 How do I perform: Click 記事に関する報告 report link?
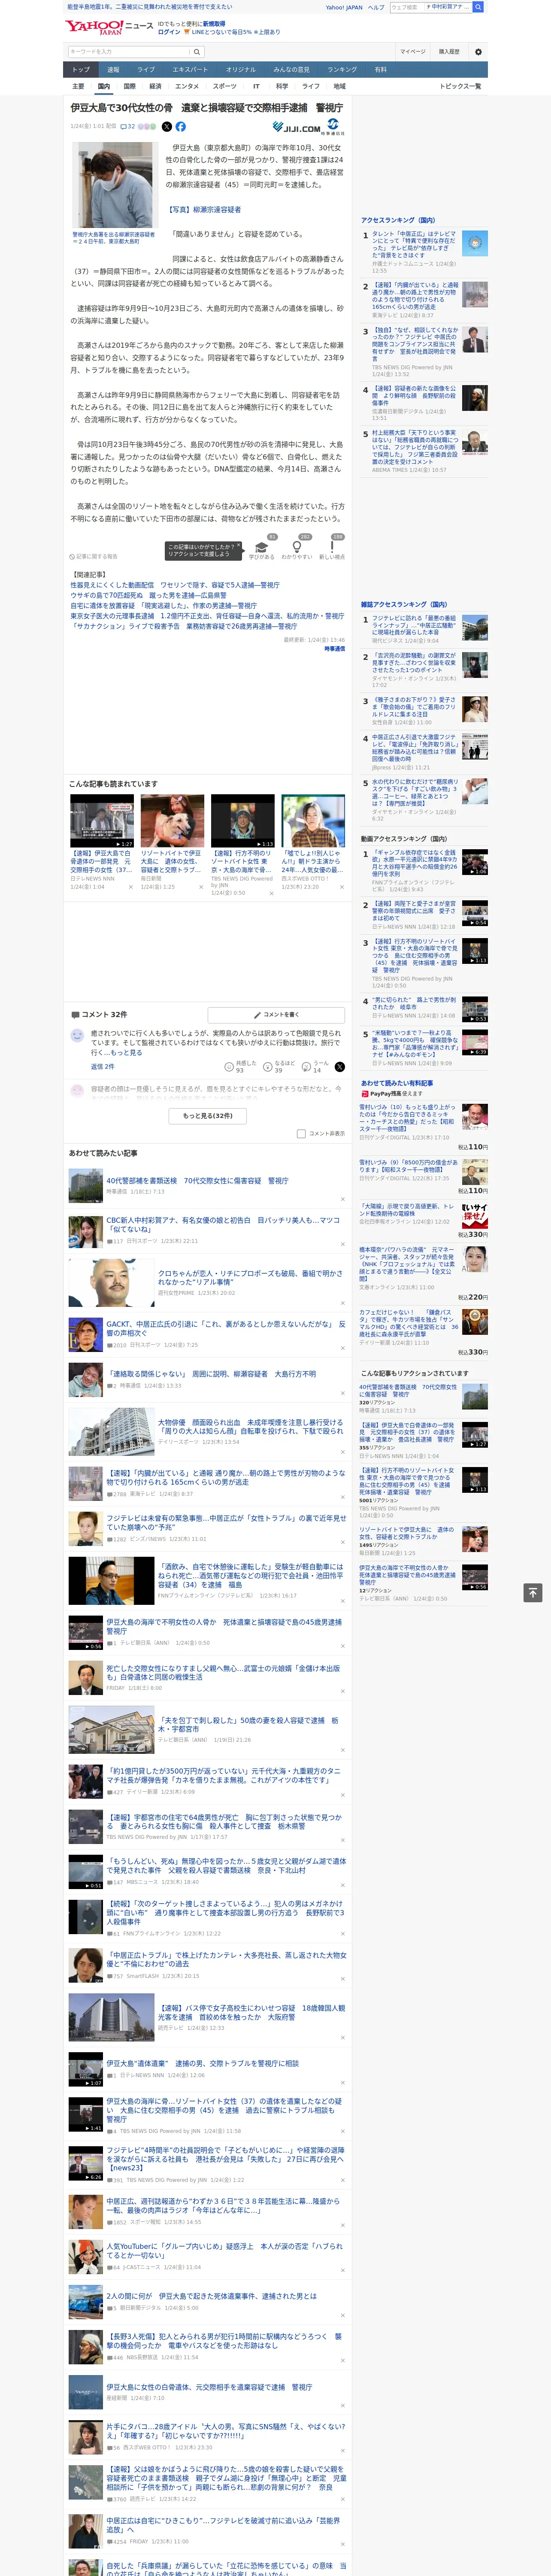click(94, 556)
